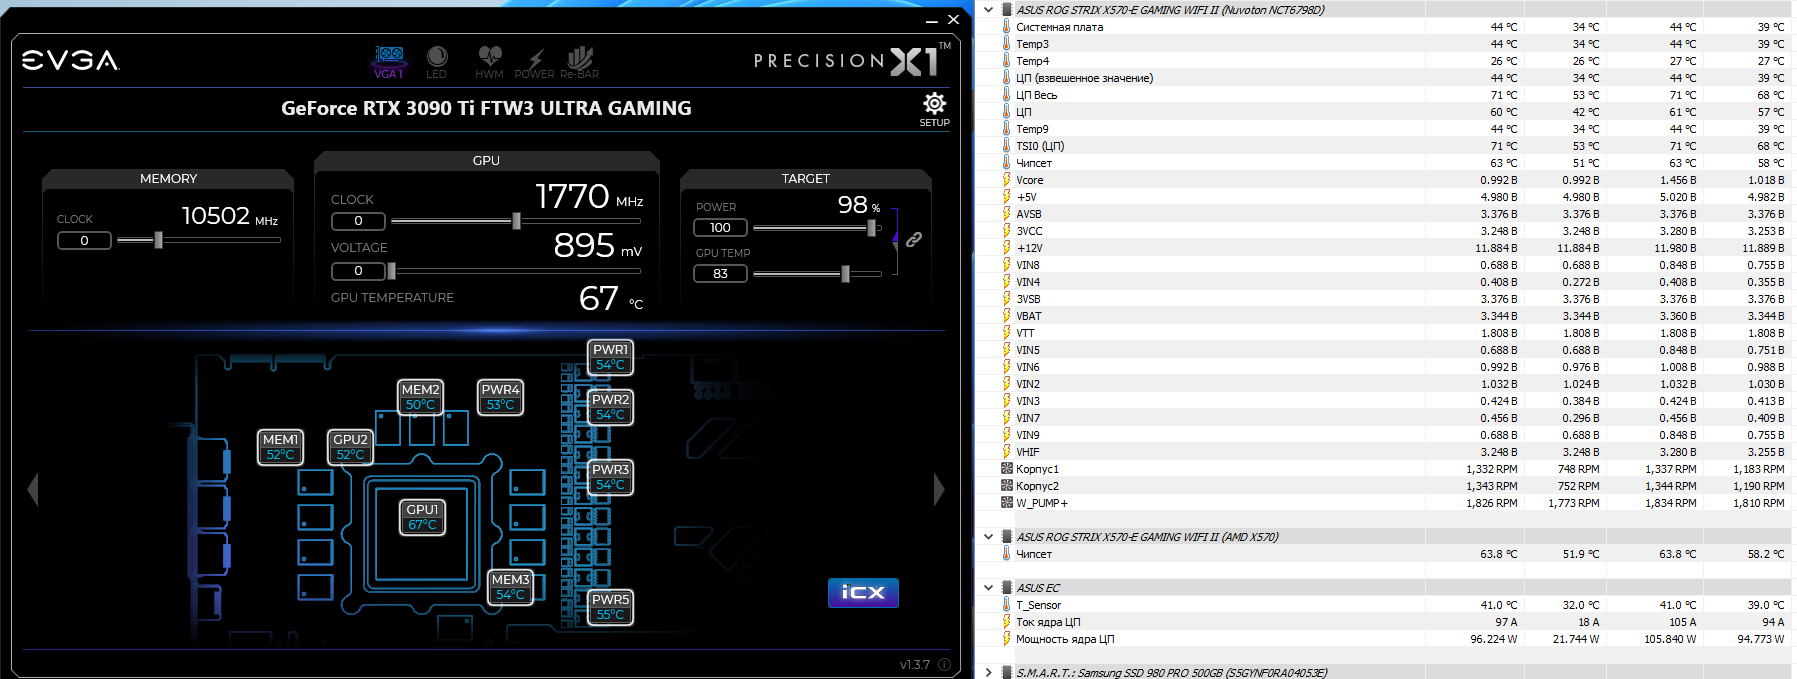Image resolution: width=1797 pixels, height=679 pixels.
Task: Go to next page with right arrow
Action: (x=938, y=489)
